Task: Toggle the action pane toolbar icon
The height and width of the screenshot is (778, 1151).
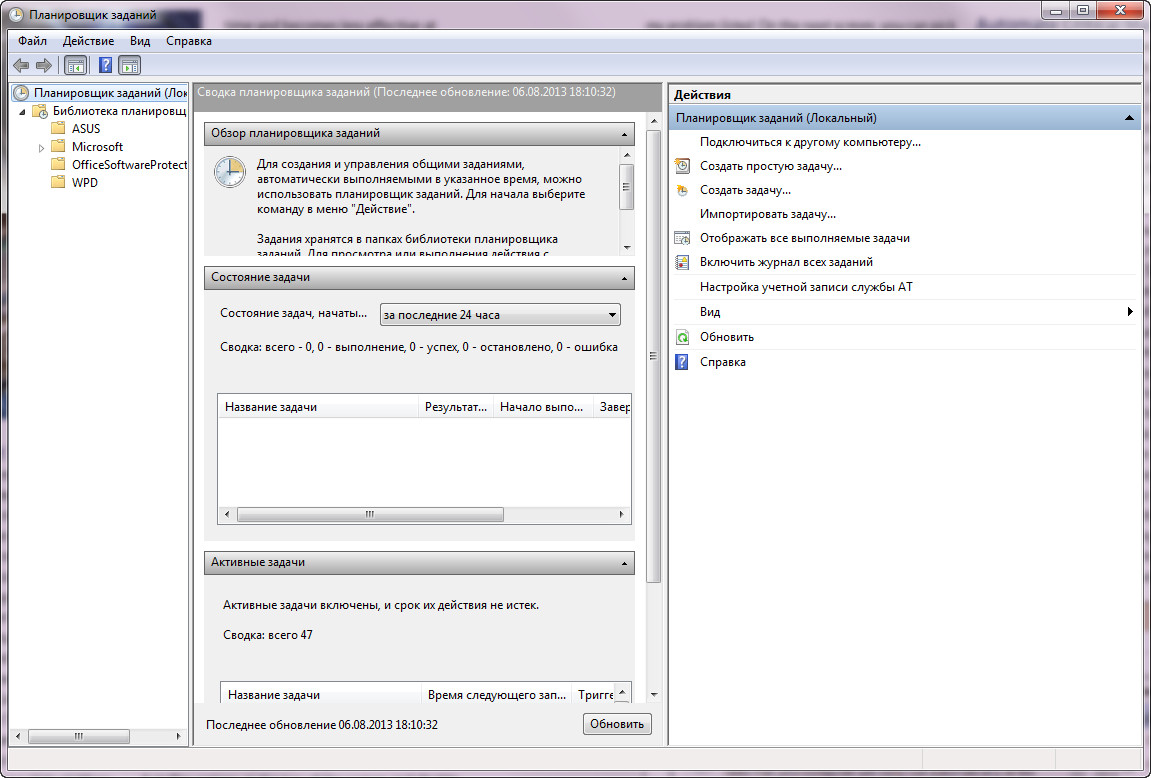Action: coord(130,65)
